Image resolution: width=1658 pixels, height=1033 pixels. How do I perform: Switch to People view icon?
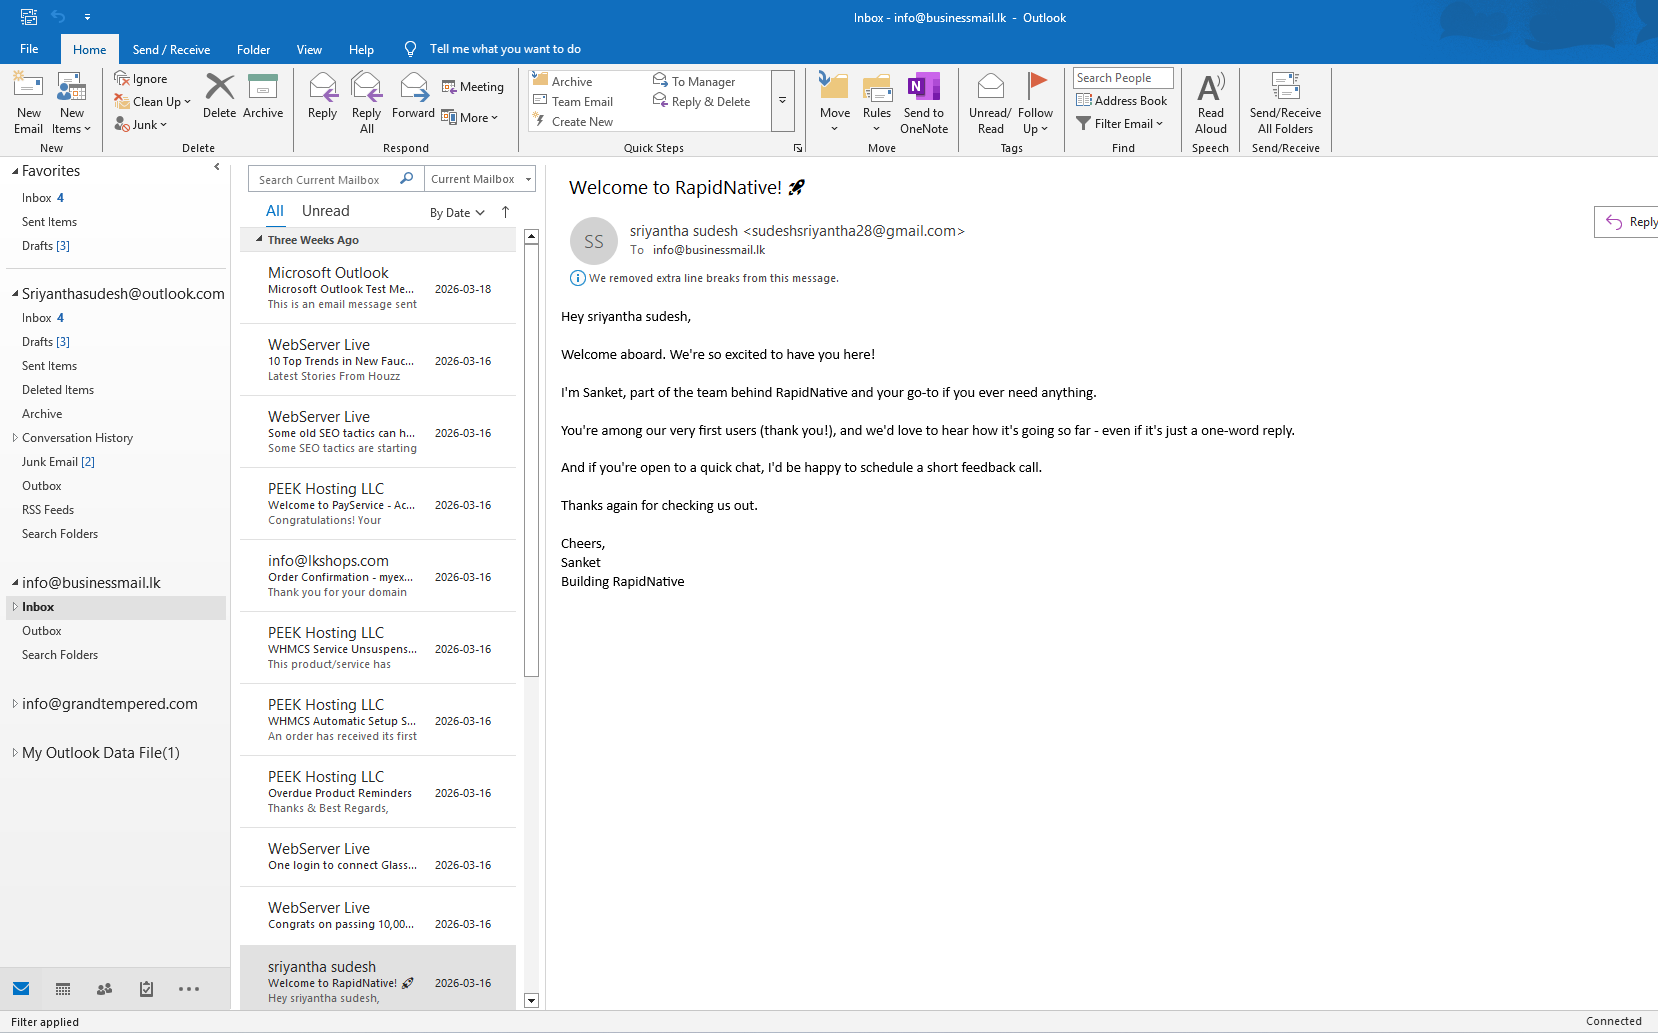point(104,989)
